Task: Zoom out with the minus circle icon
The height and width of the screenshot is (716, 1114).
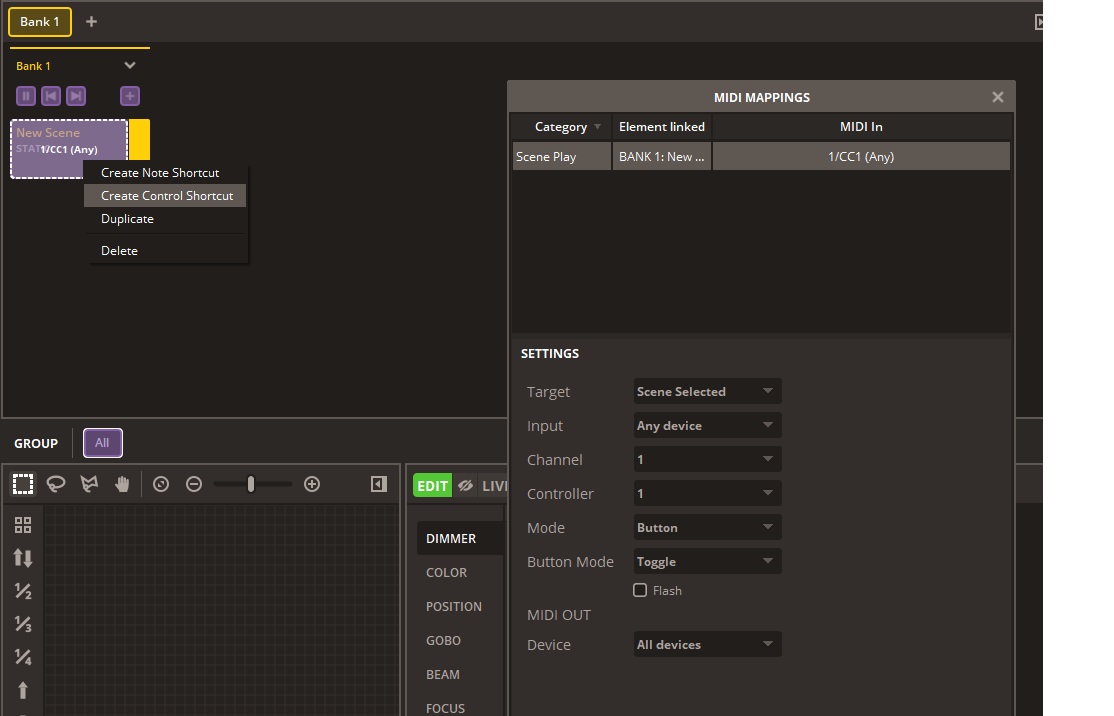Action: pos(194,484)
